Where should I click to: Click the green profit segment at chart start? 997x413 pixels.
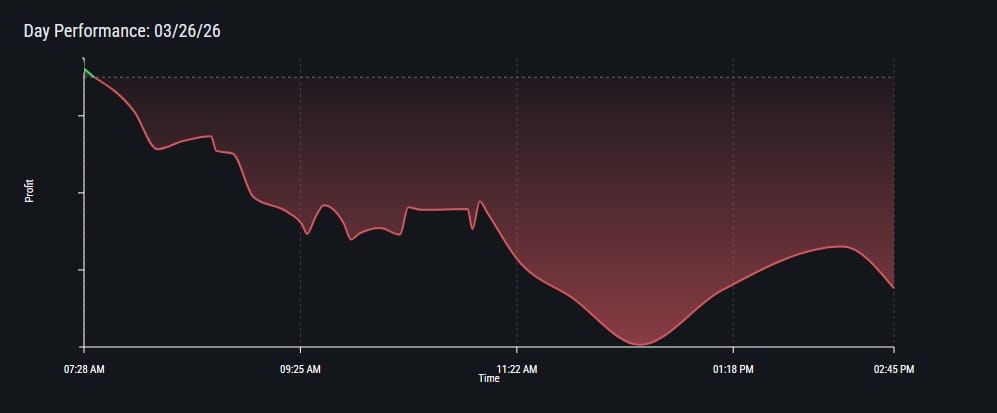point(88,72)
